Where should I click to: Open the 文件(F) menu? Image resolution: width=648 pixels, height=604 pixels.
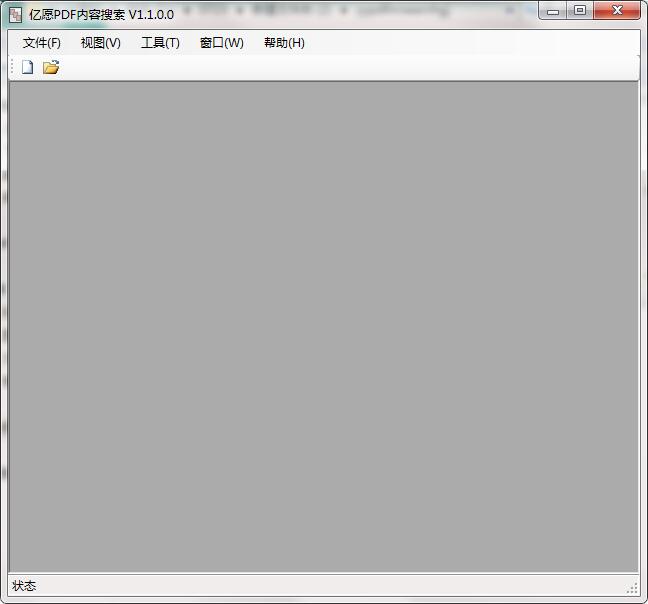point(42,43)
